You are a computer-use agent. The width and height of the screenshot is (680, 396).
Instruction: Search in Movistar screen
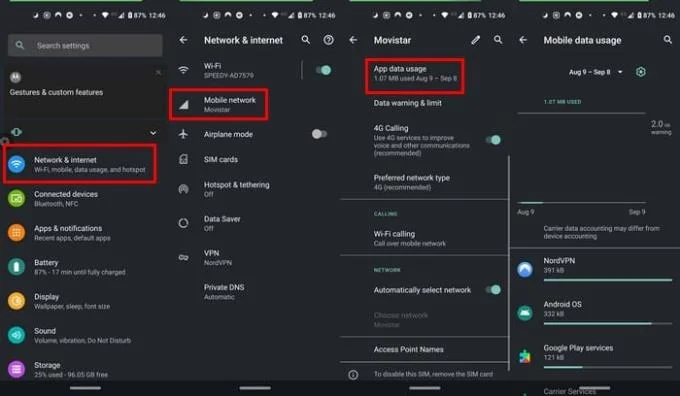[x=498, y=40]
